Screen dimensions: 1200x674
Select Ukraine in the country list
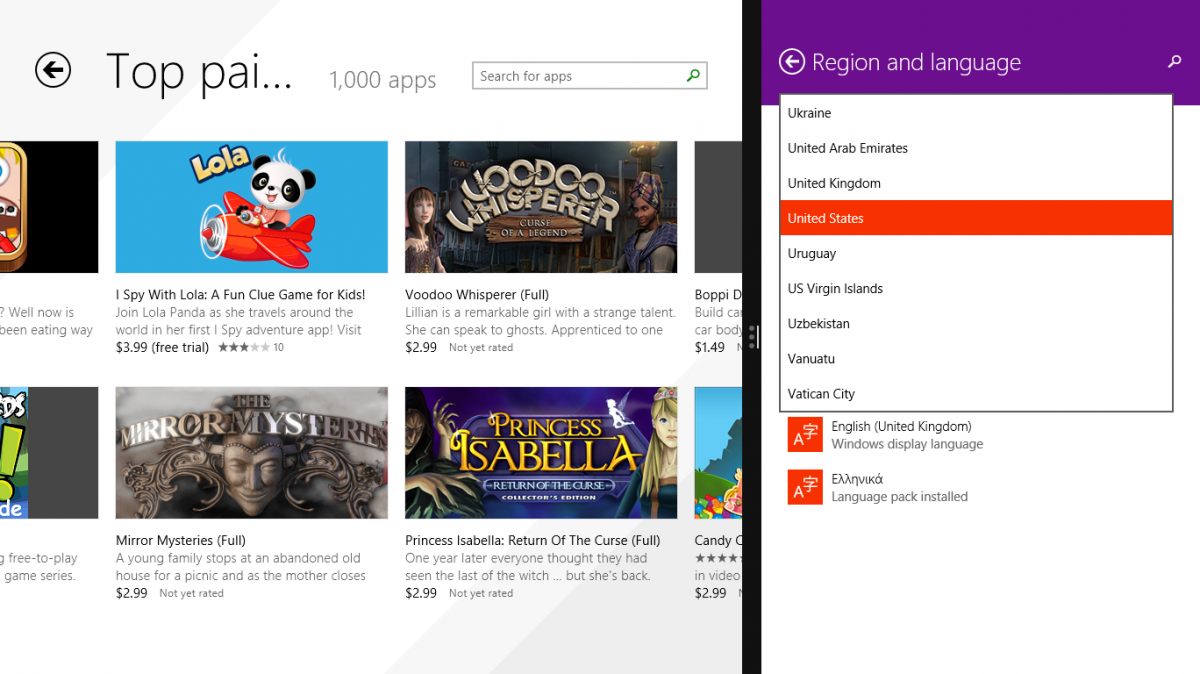[x=976, y=113]
